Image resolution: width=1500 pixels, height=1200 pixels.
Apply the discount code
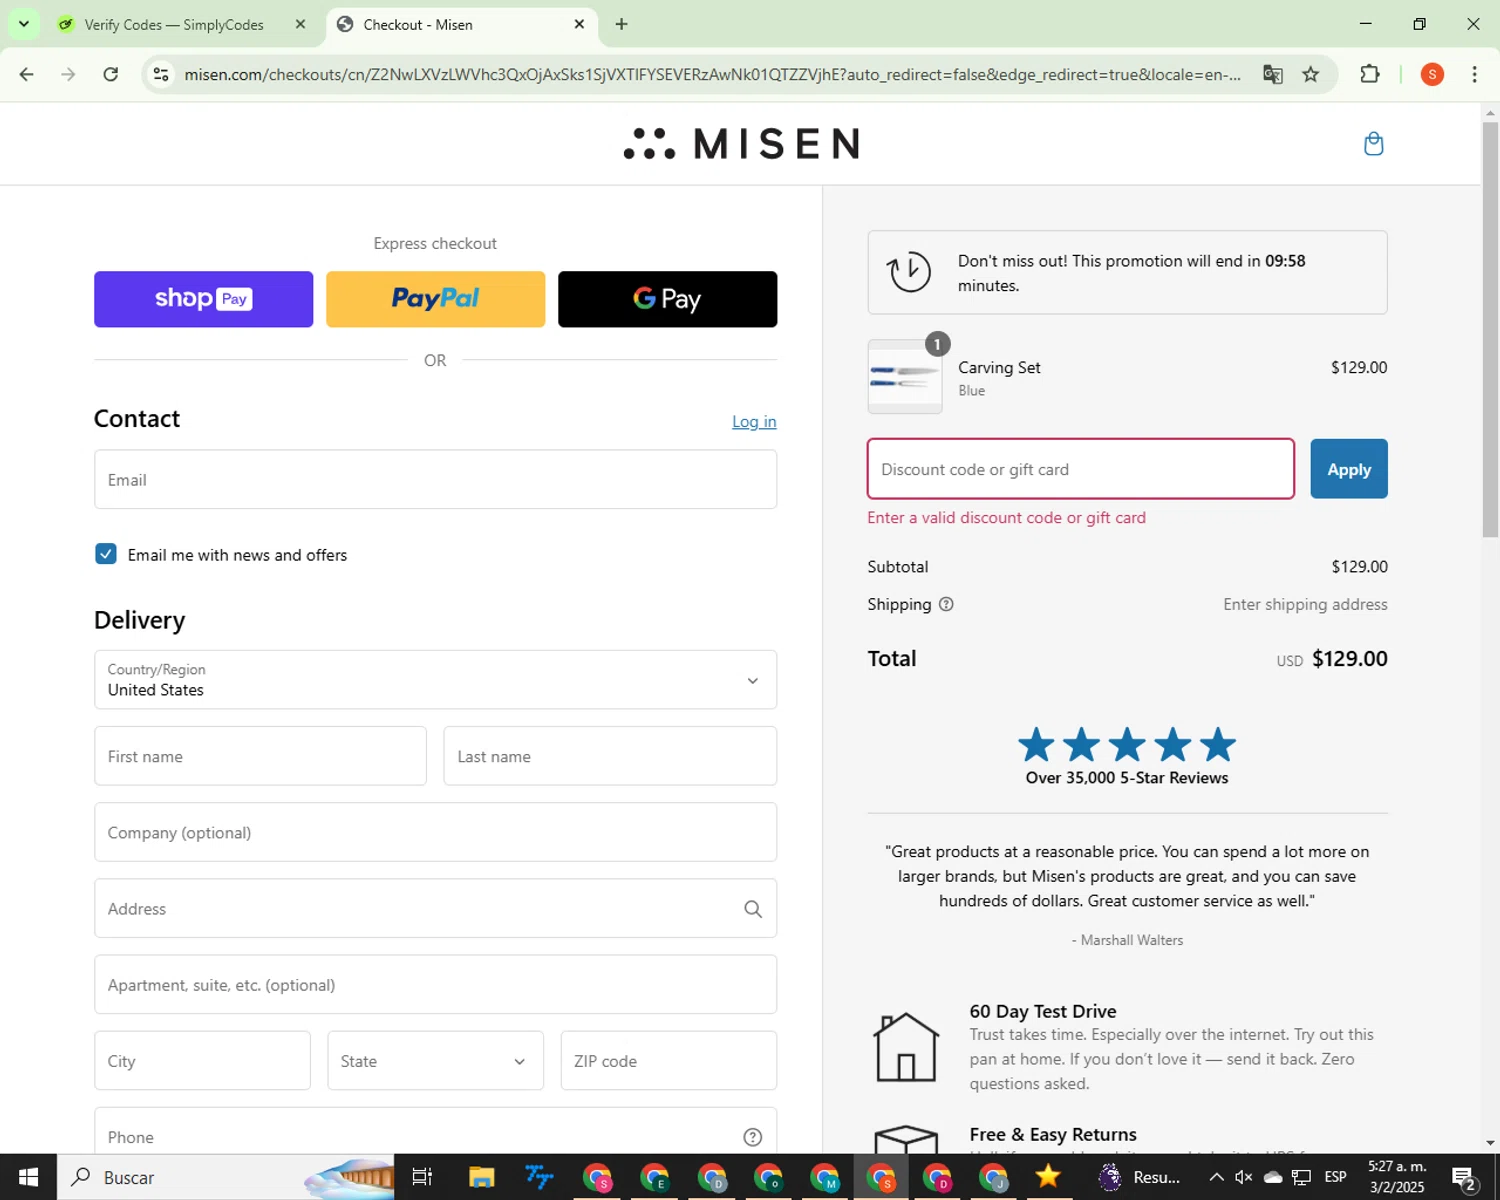[x=1349, y=469]
